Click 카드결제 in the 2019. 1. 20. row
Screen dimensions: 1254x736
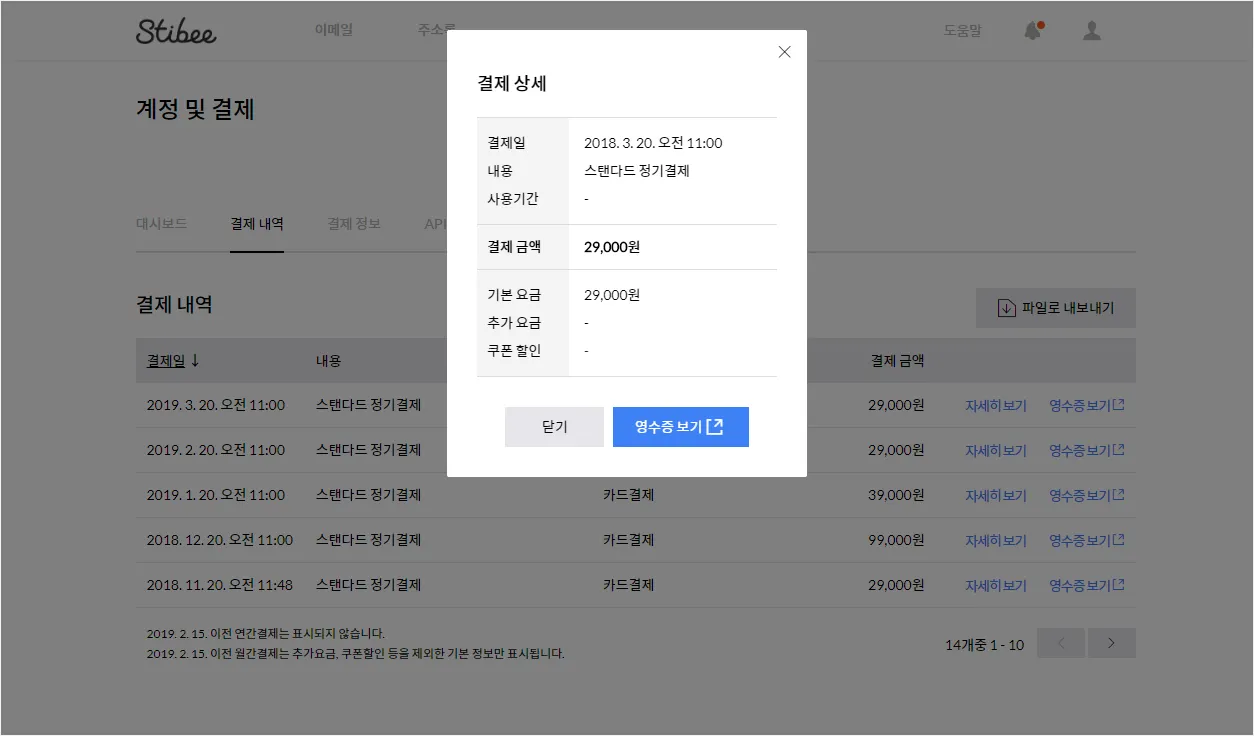coord(628,495)
